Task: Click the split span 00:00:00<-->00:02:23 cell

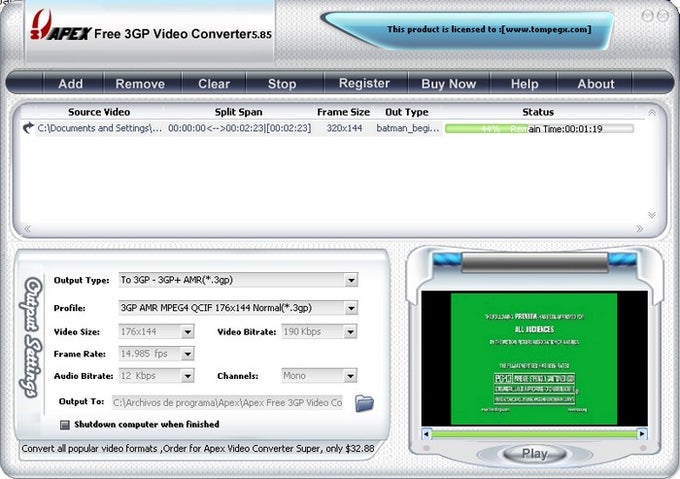Action: [239, 128]
